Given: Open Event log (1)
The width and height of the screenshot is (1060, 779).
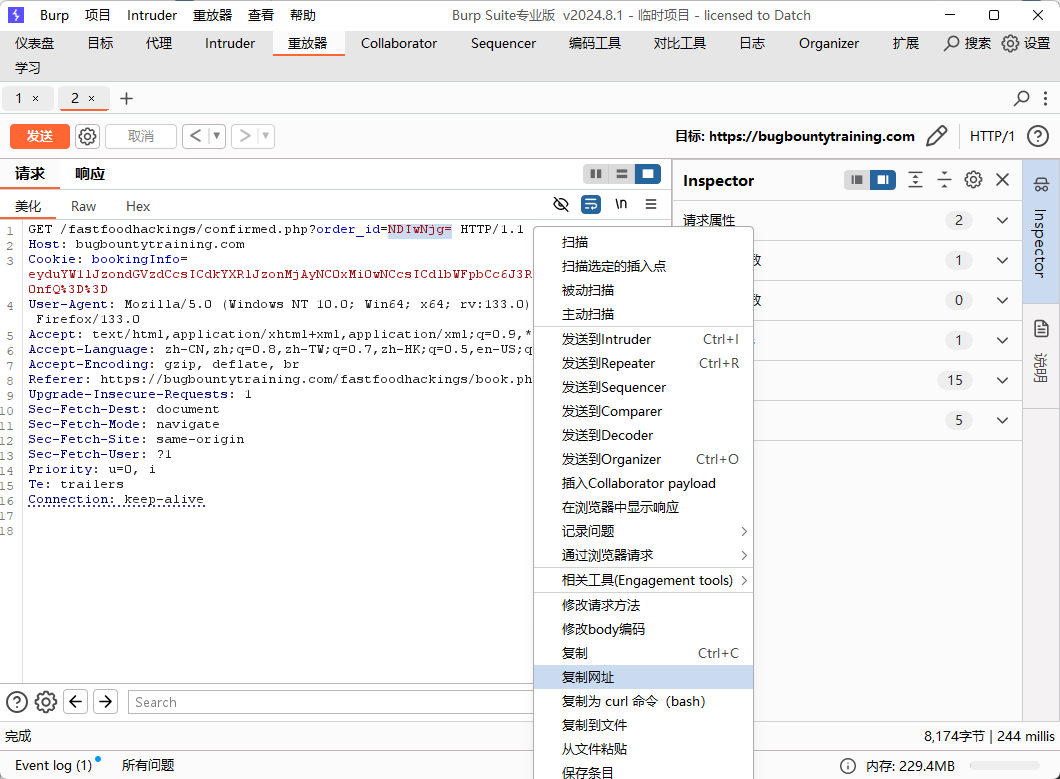Looking at the screenshot, I should [x=53, y=765].
